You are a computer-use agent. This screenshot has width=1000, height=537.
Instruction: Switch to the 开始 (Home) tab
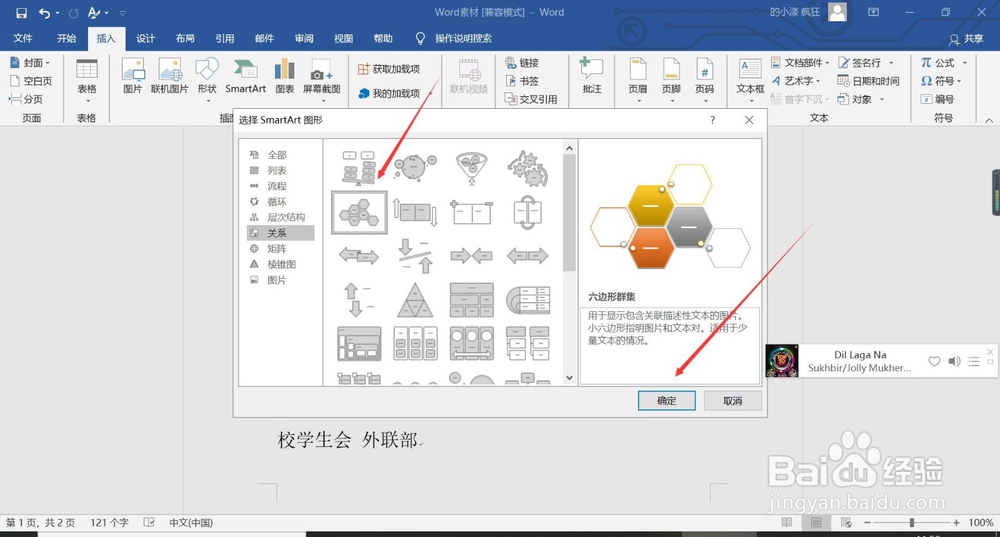(x=66, y=38)
